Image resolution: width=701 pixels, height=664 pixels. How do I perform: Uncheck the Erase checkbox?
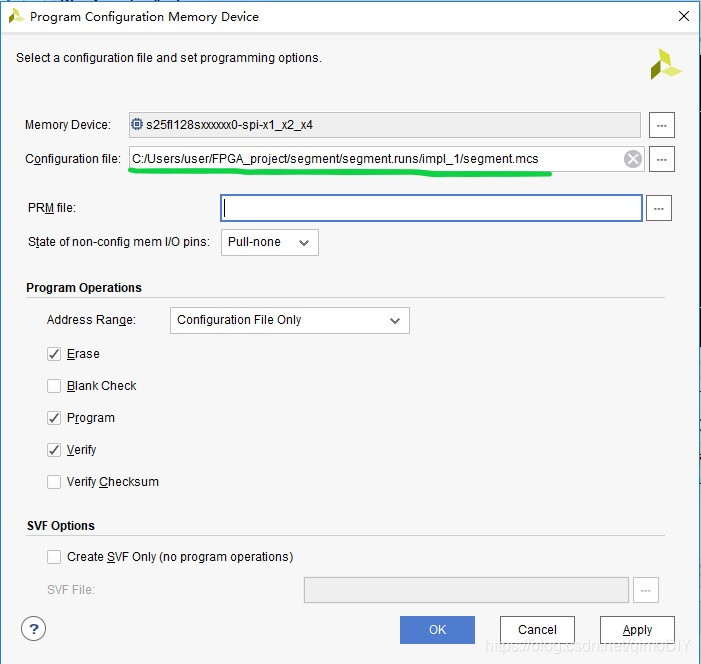point(54,354)
